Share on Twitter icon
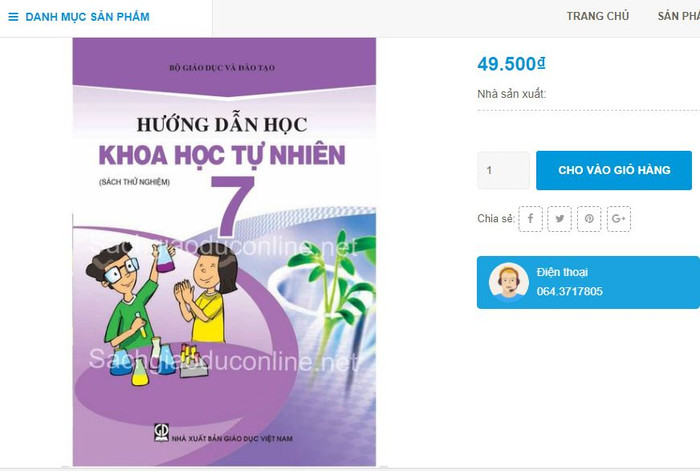The image size is (700, 471). pyautogui.click(x=559, y=219)
